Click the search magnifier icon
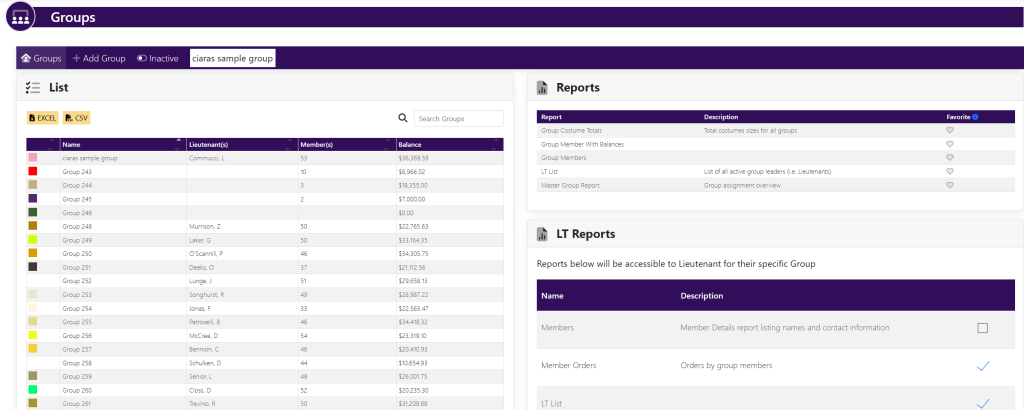Viewport: 1024px width, 410px height. (403, 118)
